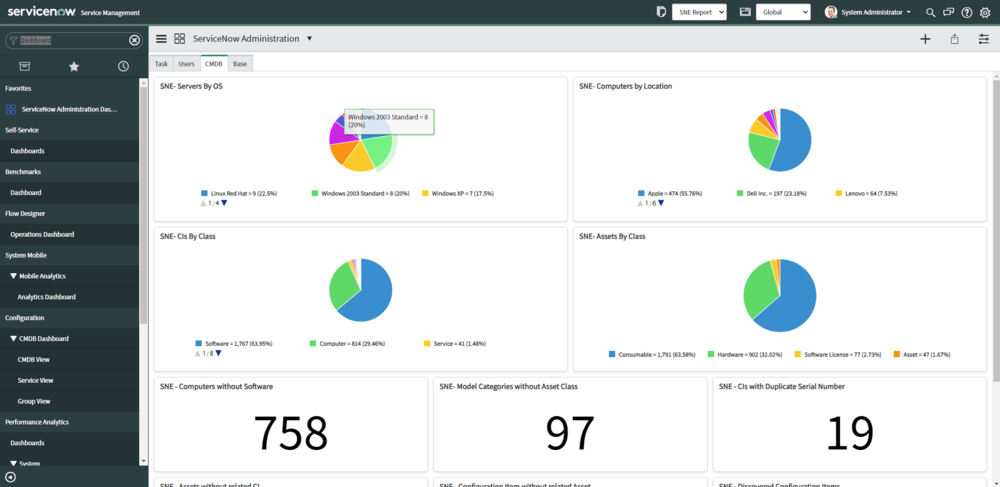Open the system settings gear
The height and width of the screenshot is (487, 1000).
point(985,13)
